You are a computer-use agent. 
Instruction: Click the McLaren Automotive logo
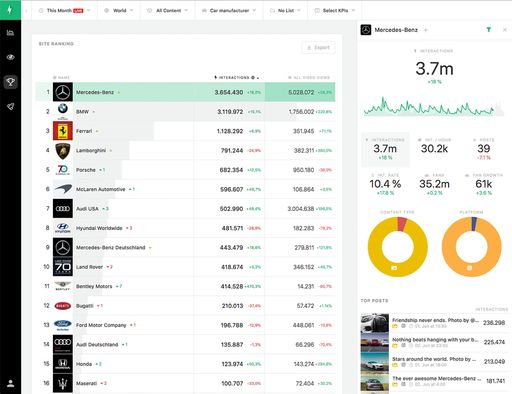click(x=63, y=189)
